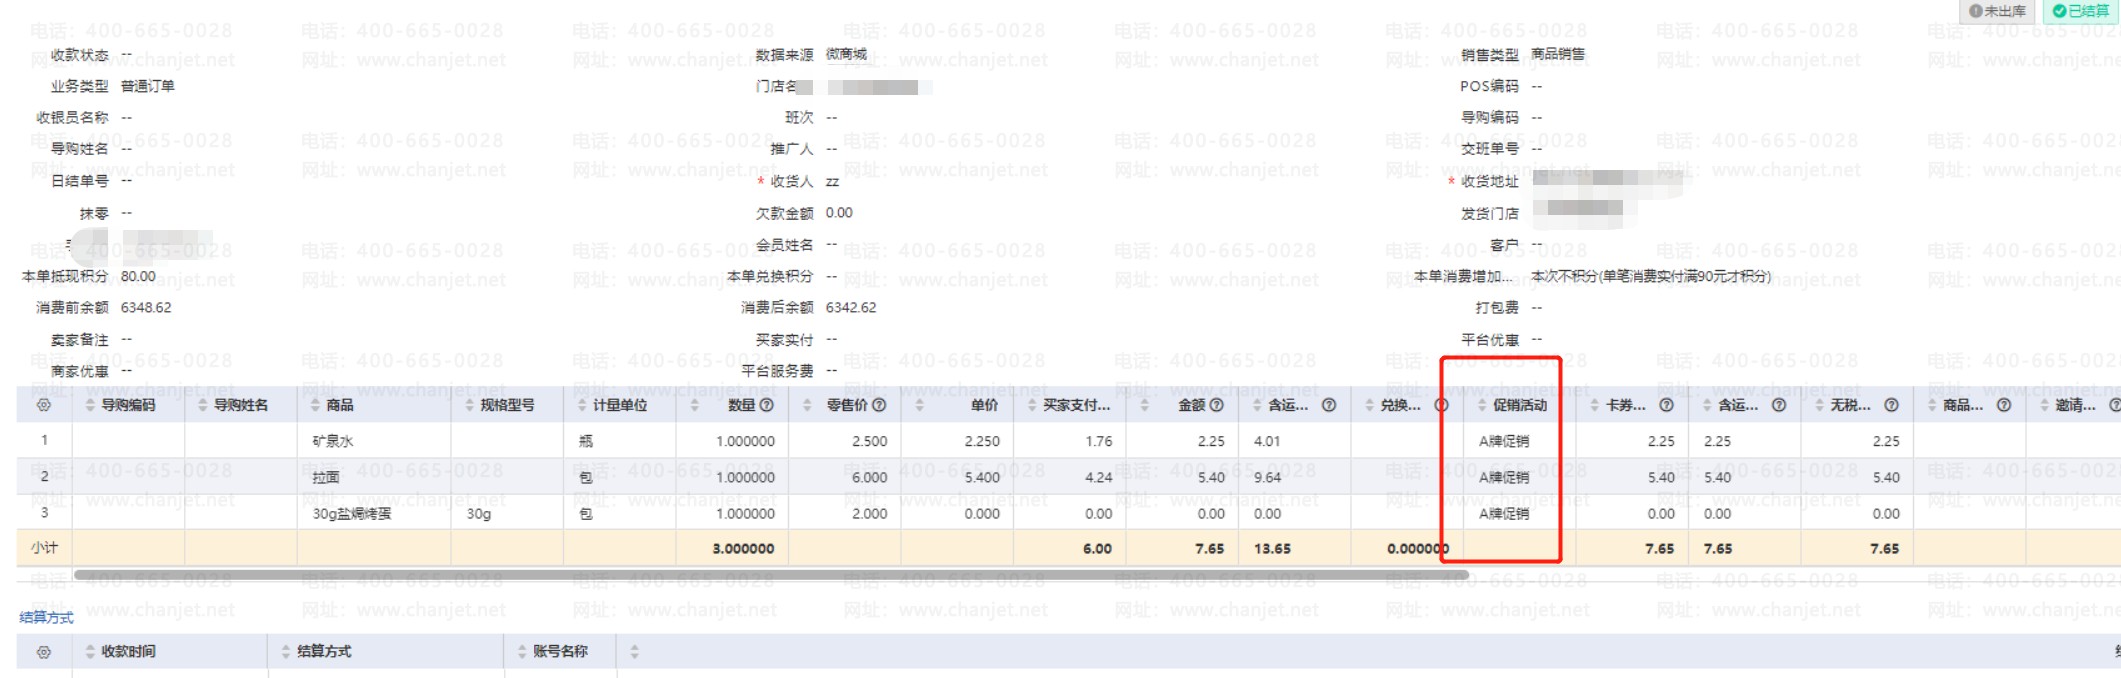Select product cell 拉面
The image size is (2121, 678).
[326, 477]
